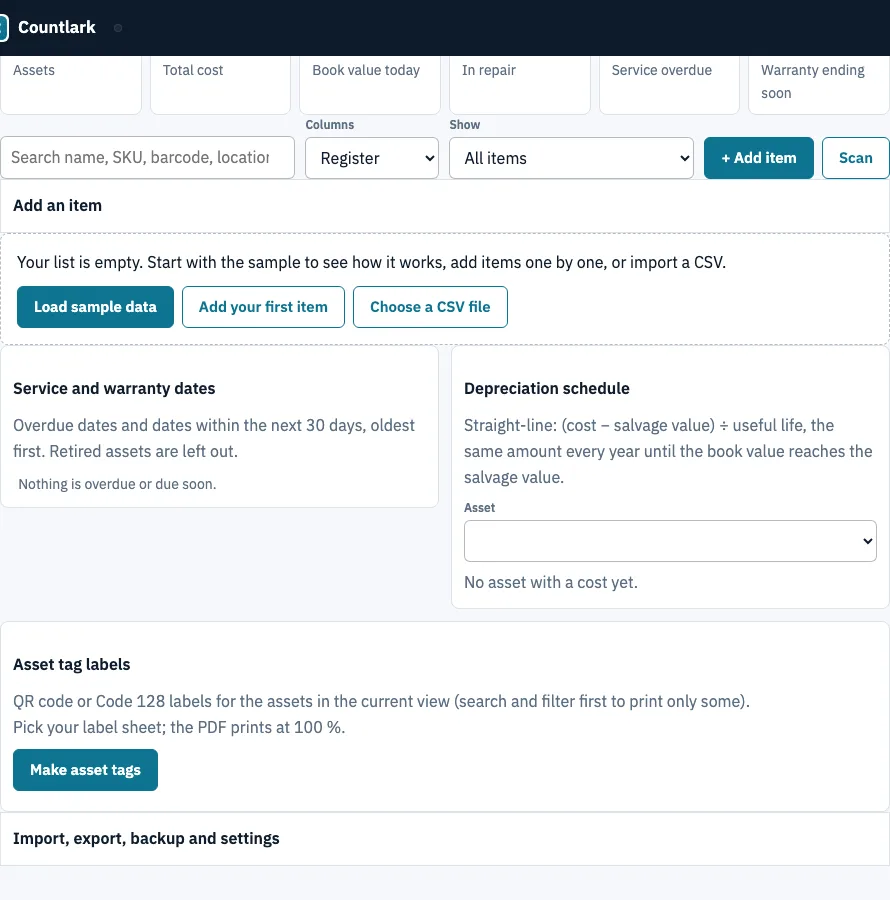890x900 pixels.
Task: Select the Book value today card
Action: [370, 84]
